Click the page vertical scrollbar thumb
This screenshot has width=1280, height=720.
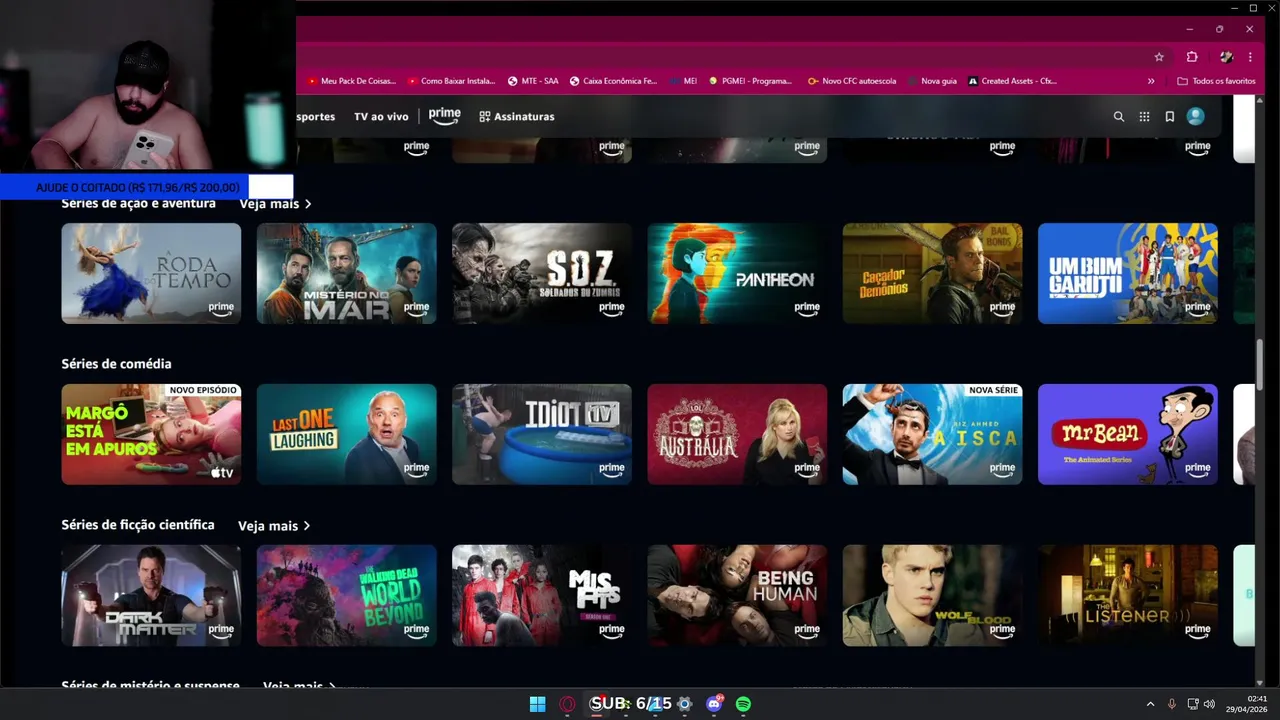[x=1260, y=366]
